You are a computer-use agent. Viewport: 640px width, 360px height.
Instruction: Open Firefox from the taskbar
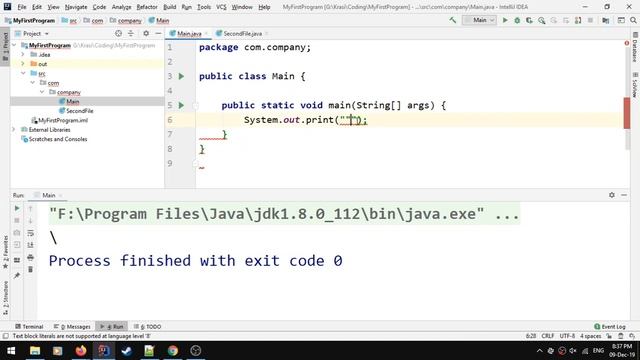[81, 351]
